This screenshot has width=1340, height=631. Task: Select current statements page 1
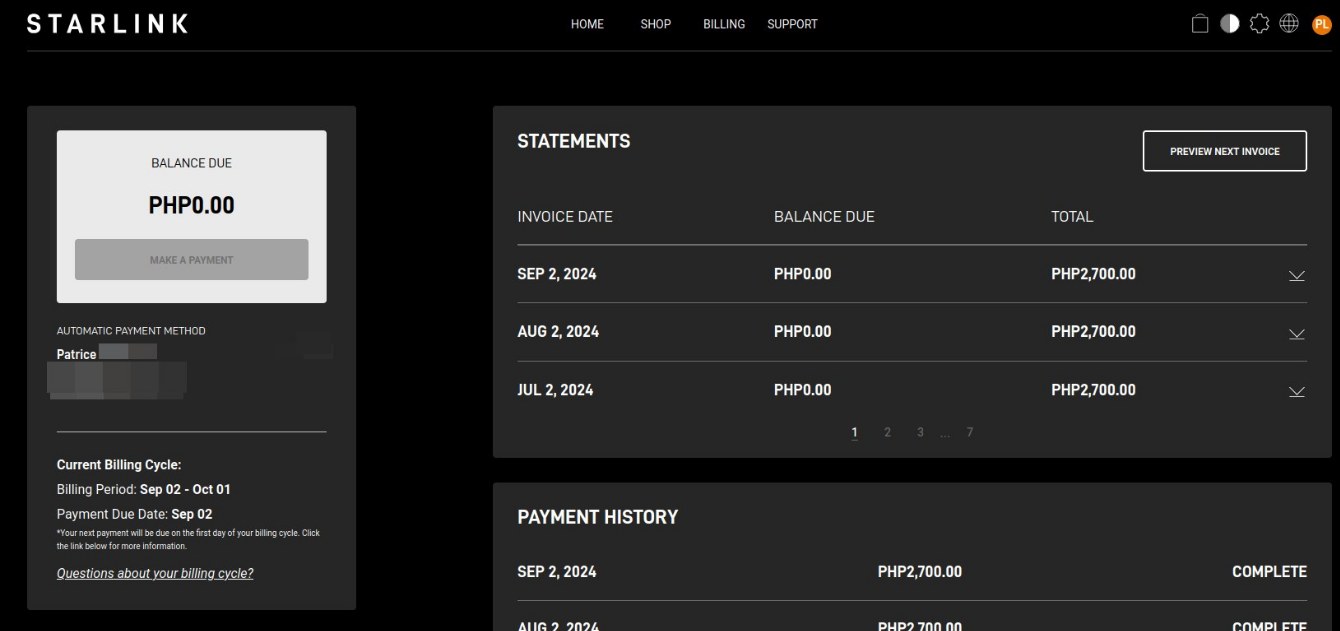click(854, 432)
